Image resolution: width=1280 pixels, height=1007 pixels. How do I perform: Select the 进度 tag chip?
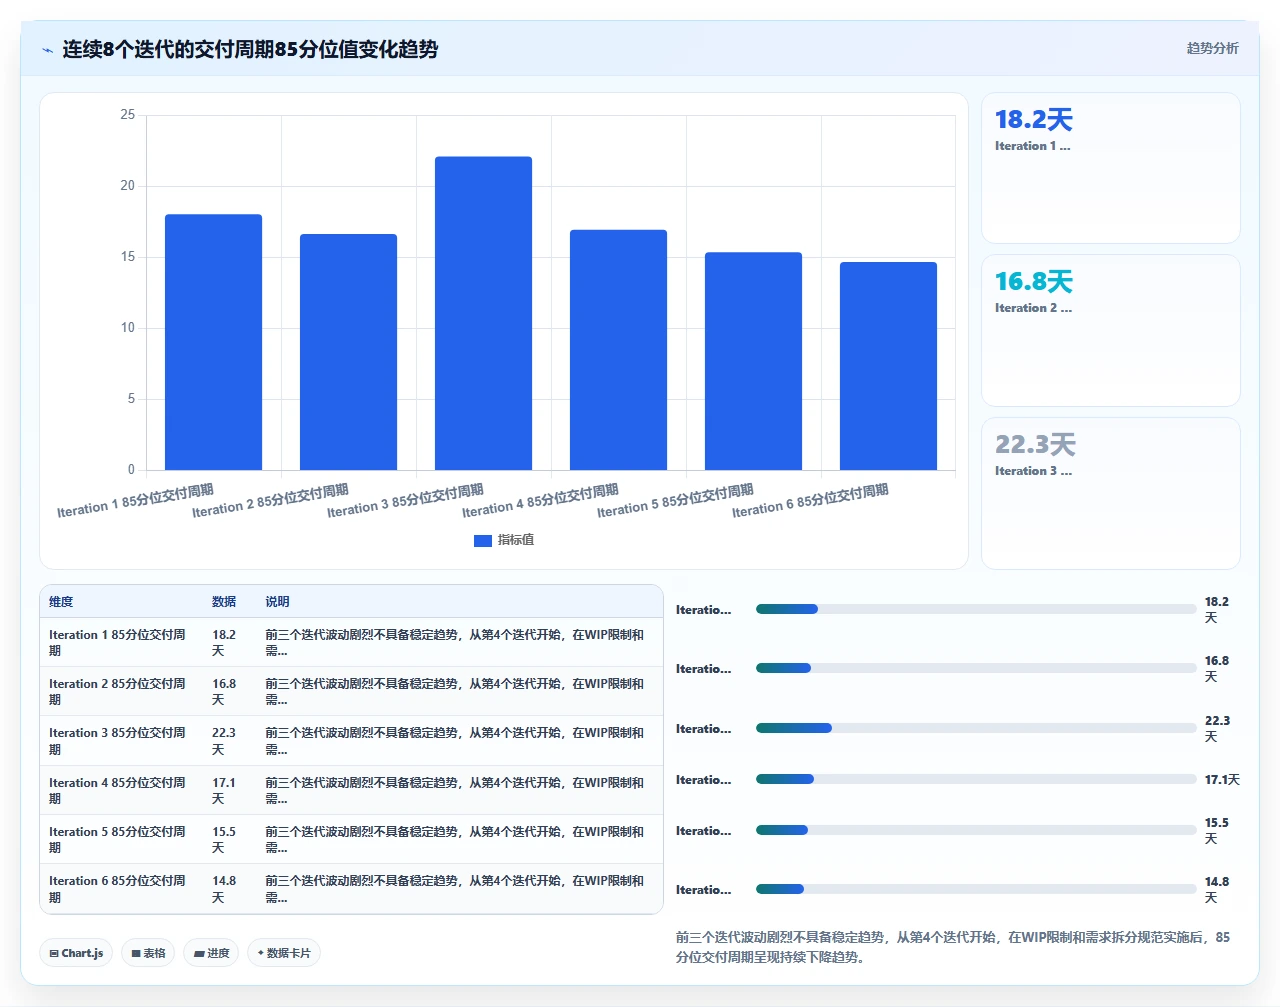coord(211,953)
